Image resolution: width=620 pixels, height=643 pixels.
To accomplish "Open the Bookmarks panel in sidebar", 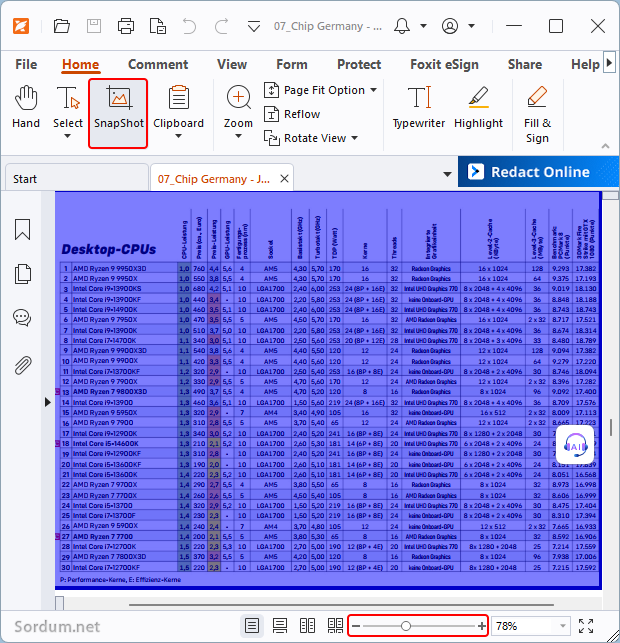I will pos(22,229).
